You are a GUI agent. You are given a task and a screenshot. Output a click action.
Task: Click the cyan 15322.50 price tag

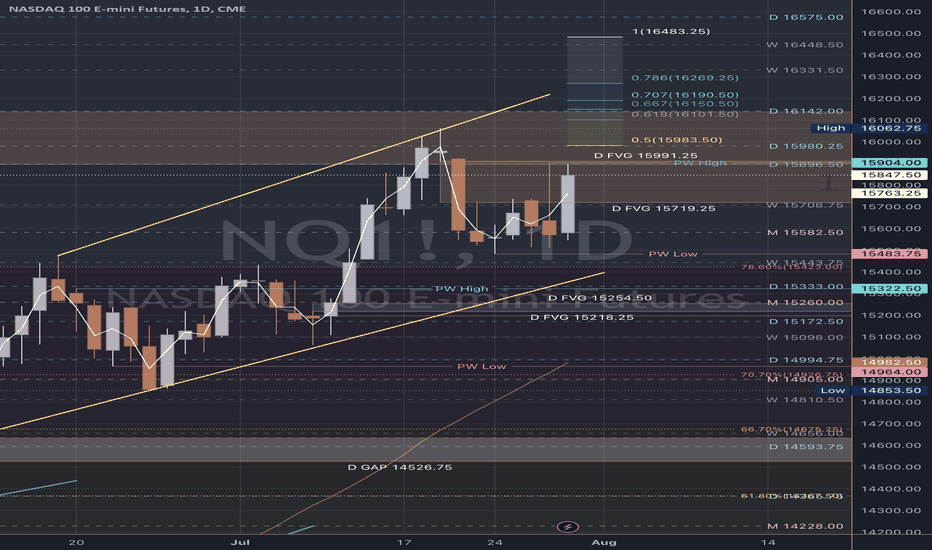coord(890,289)
